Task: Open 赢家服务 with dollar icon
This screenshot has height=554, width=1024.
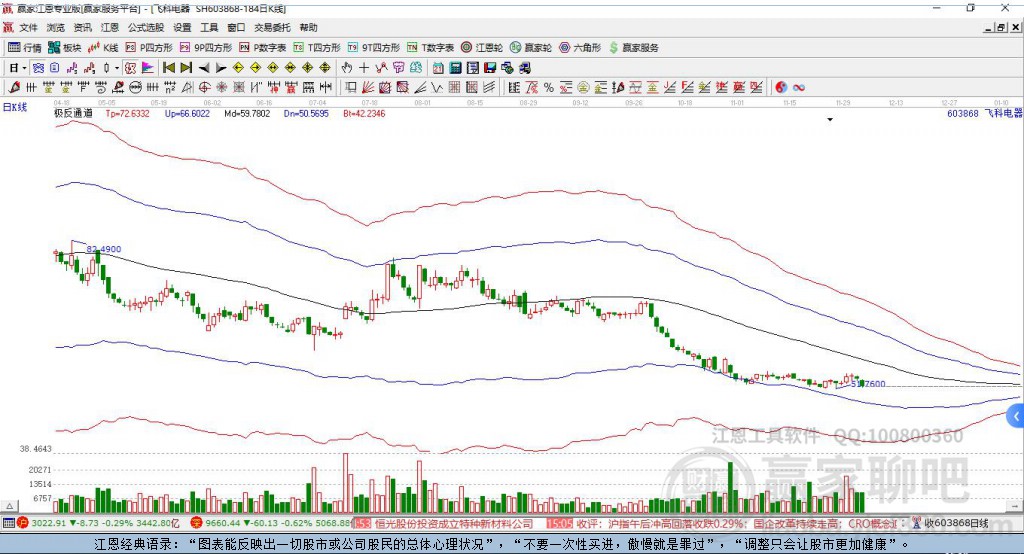Action: (x=633, y=48)
